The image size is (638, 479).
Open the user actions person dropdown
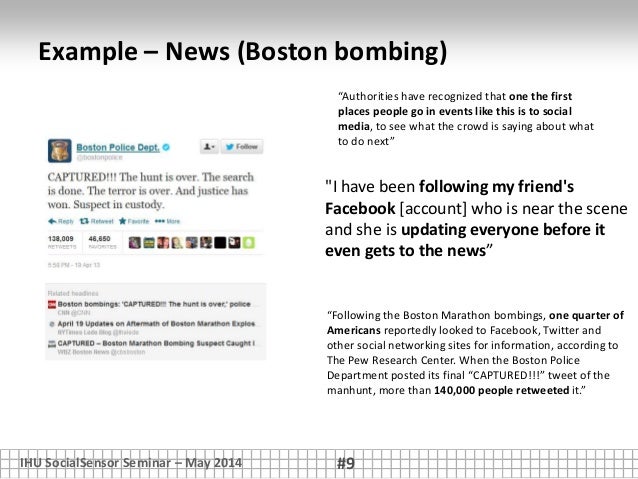209,147
